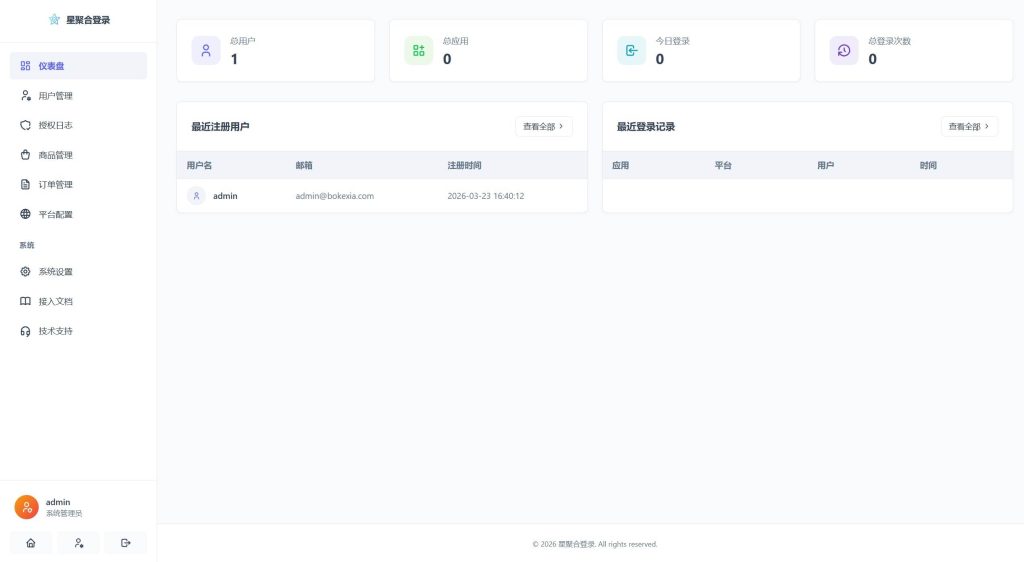Click the 今日登录 teal login icon
Screen dimensions: 1024x562
click(x=632, y=50)
